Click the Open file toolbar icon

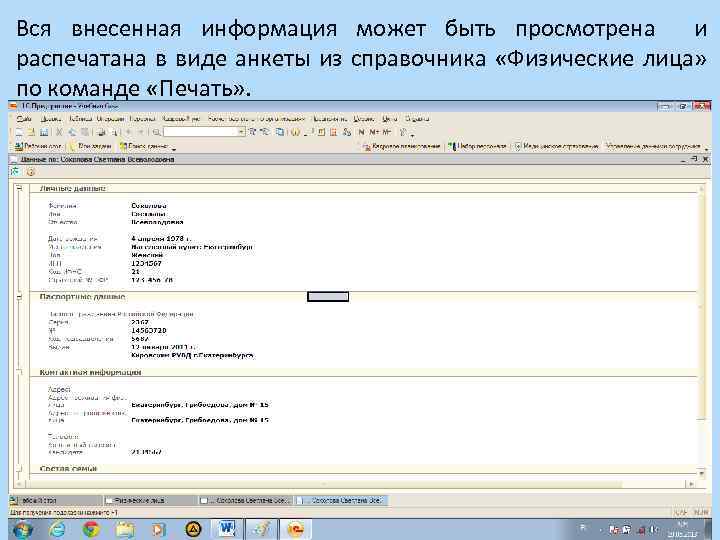click(31, 132)
